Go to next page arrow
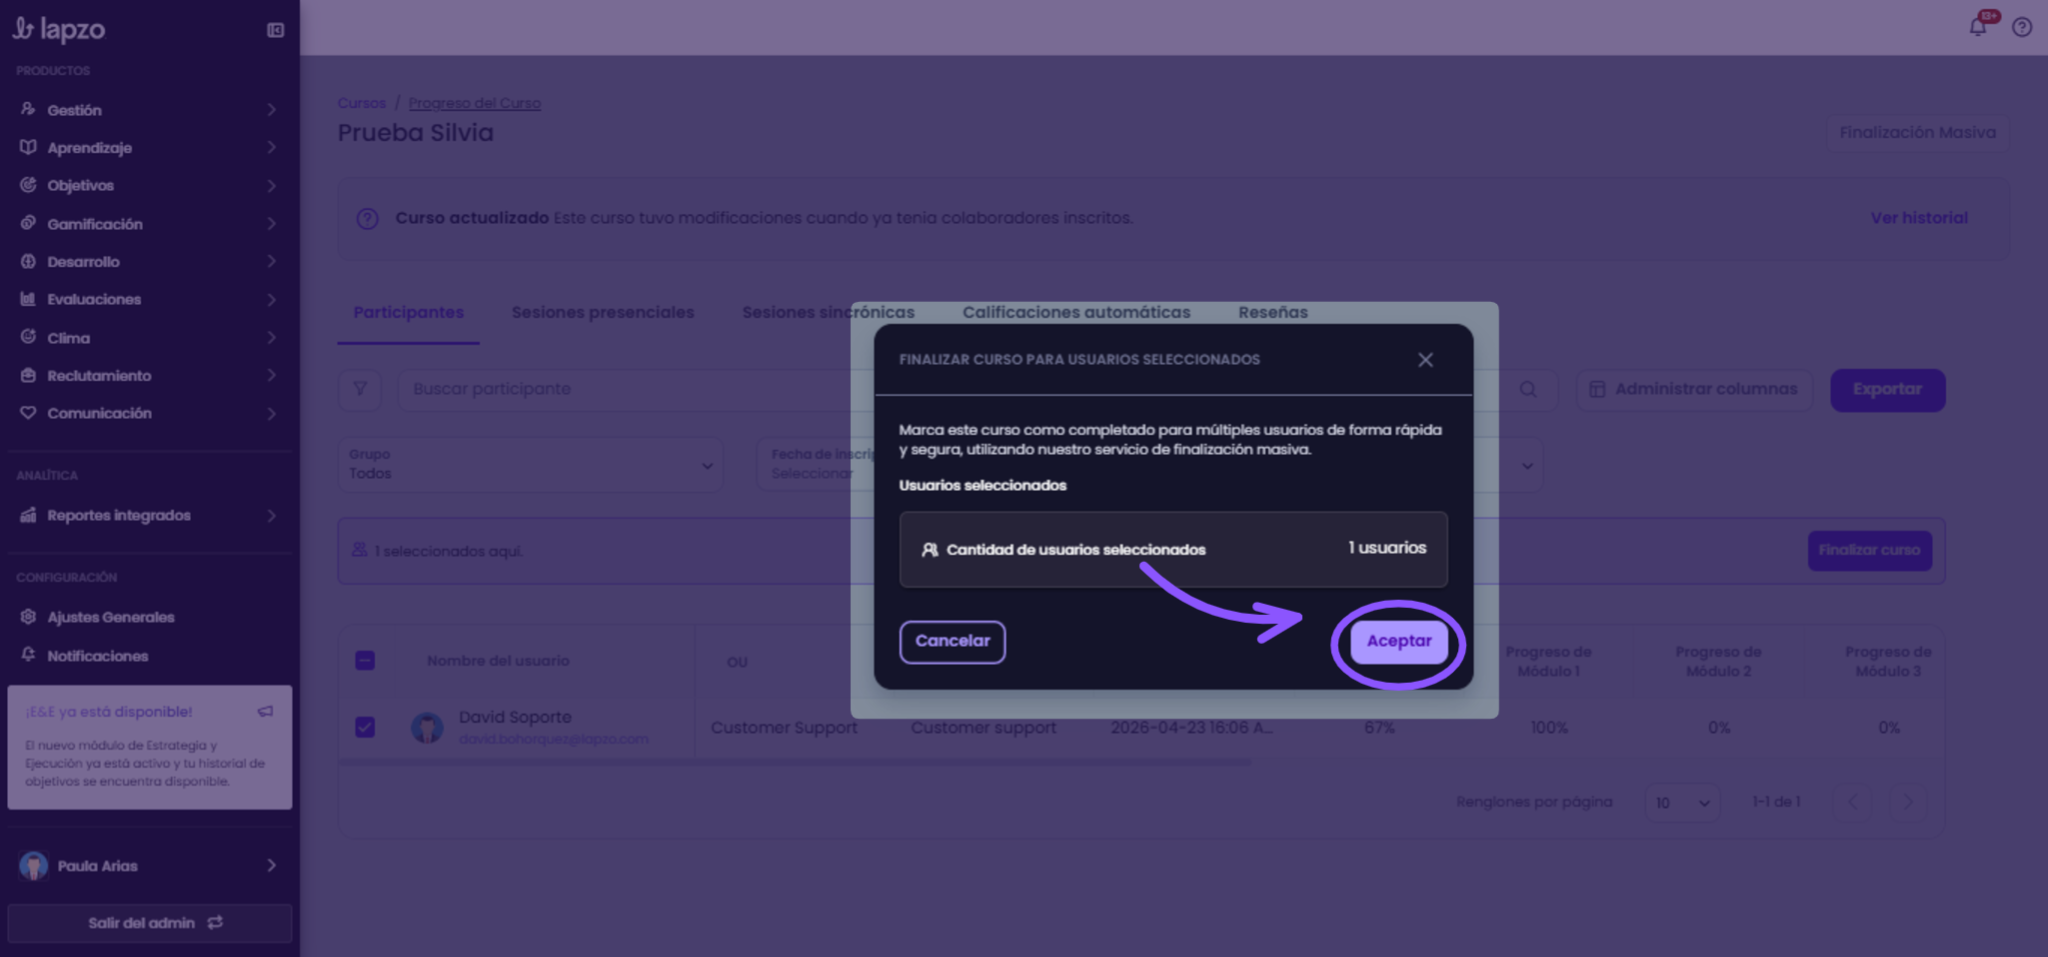 (x=1907, y=802)
